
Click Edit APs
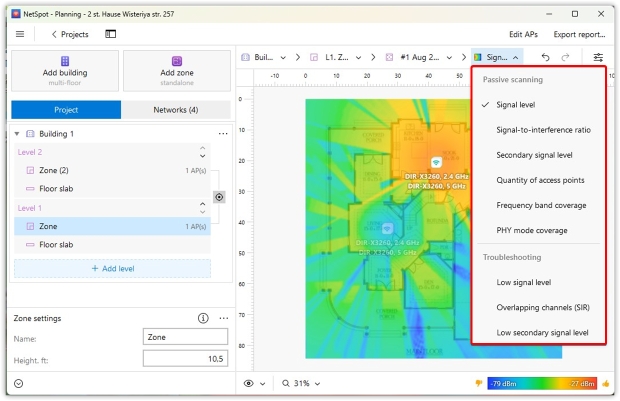(523, 34)
